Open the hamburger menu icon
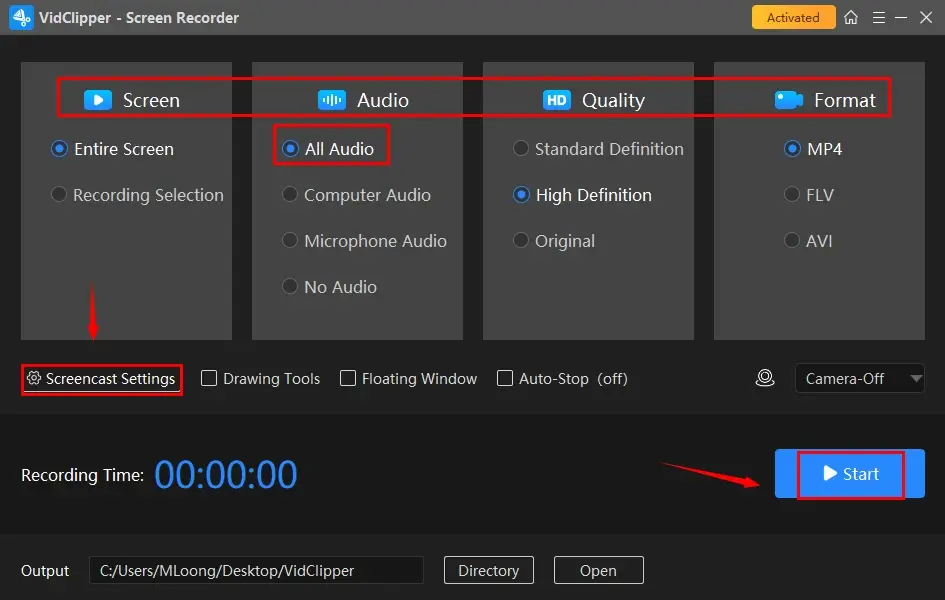The width and height of the screenshot is (945, 600). pos(879,18)
